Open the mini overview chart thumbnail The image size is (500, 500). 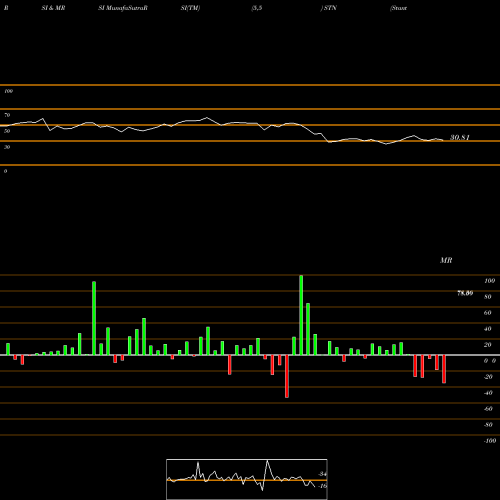pos(247,479)
